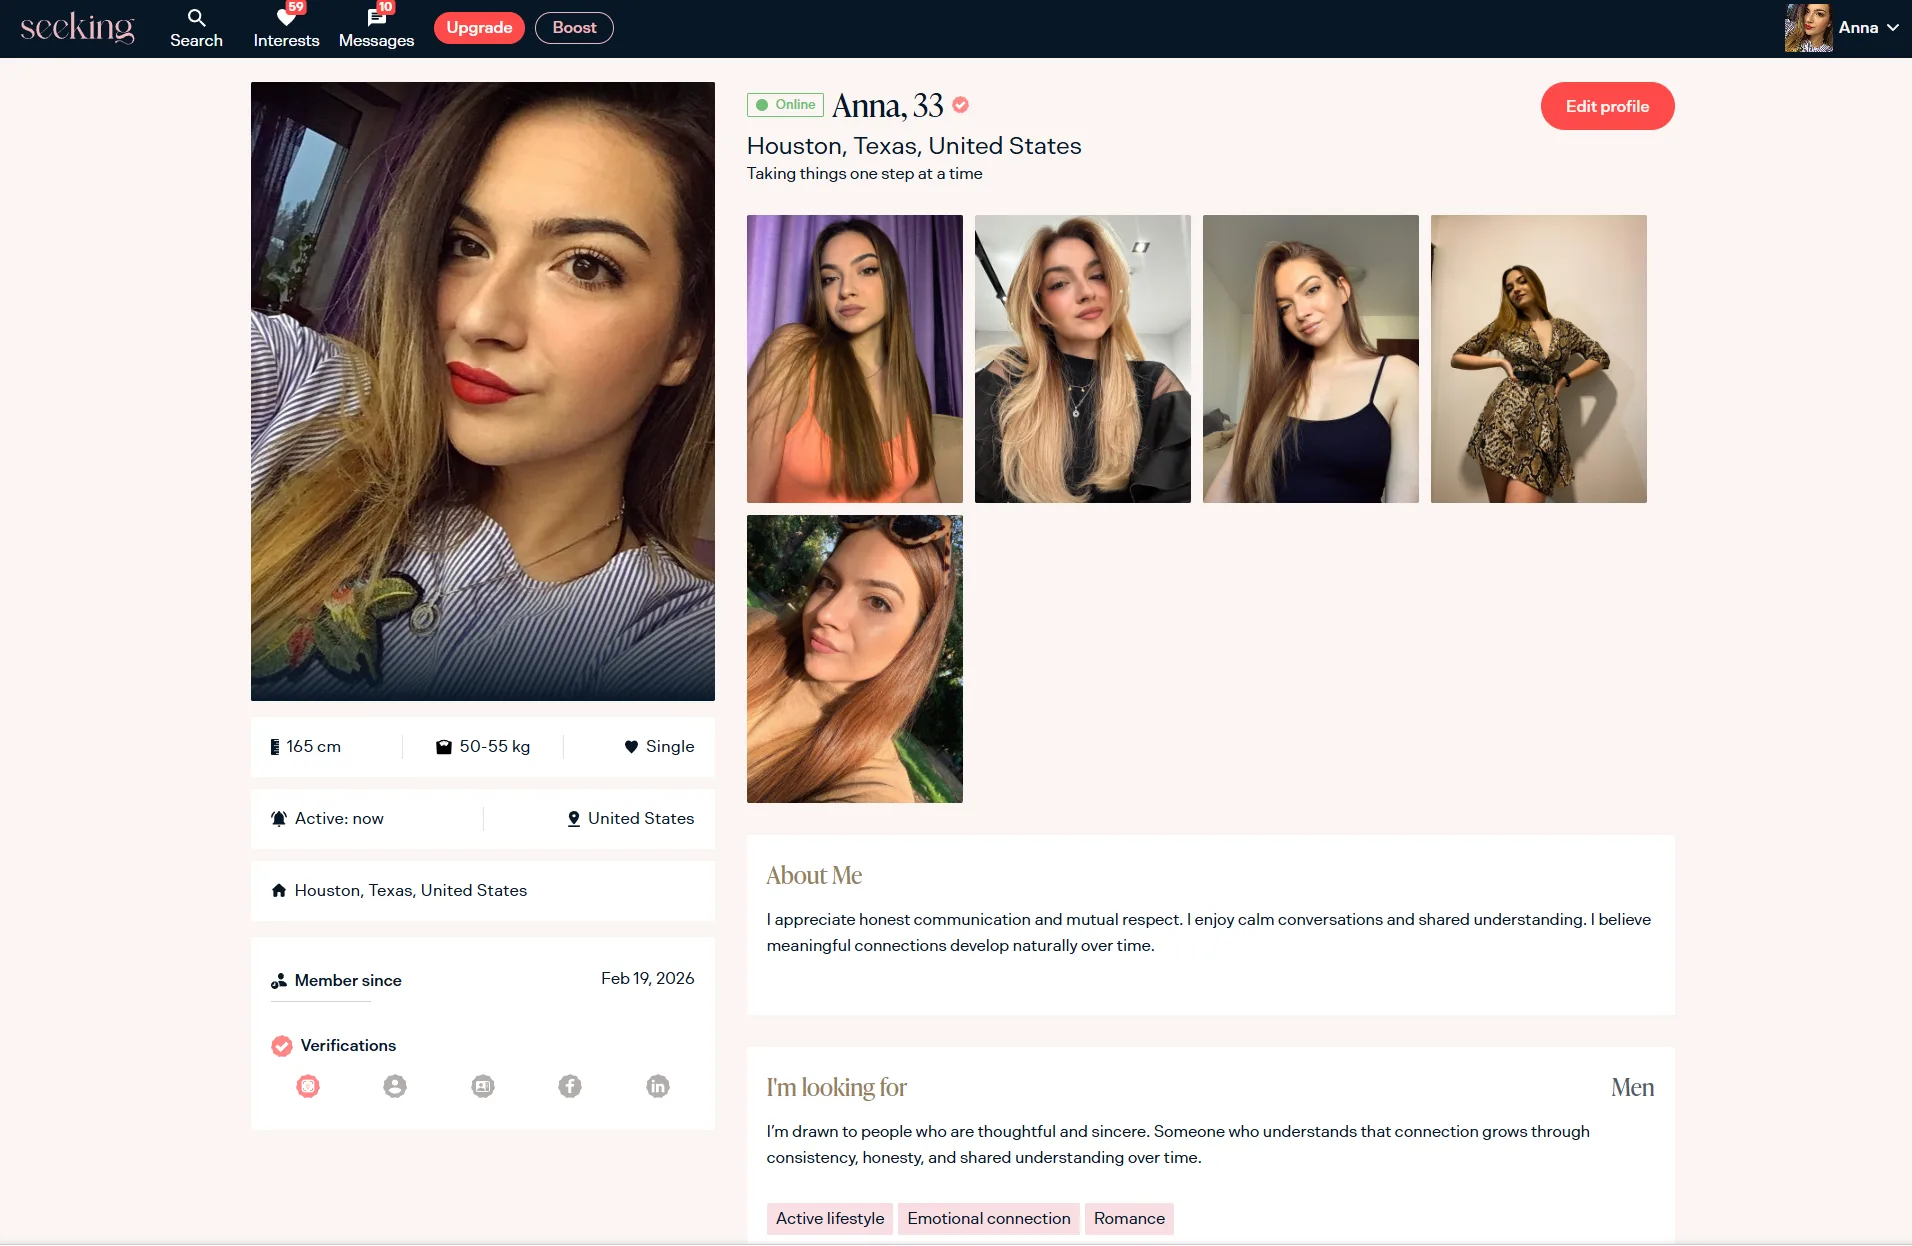Click the verified checkmark beside Anna, 33
Screen dimensions: 1912x1246
(x=961, y=105)
